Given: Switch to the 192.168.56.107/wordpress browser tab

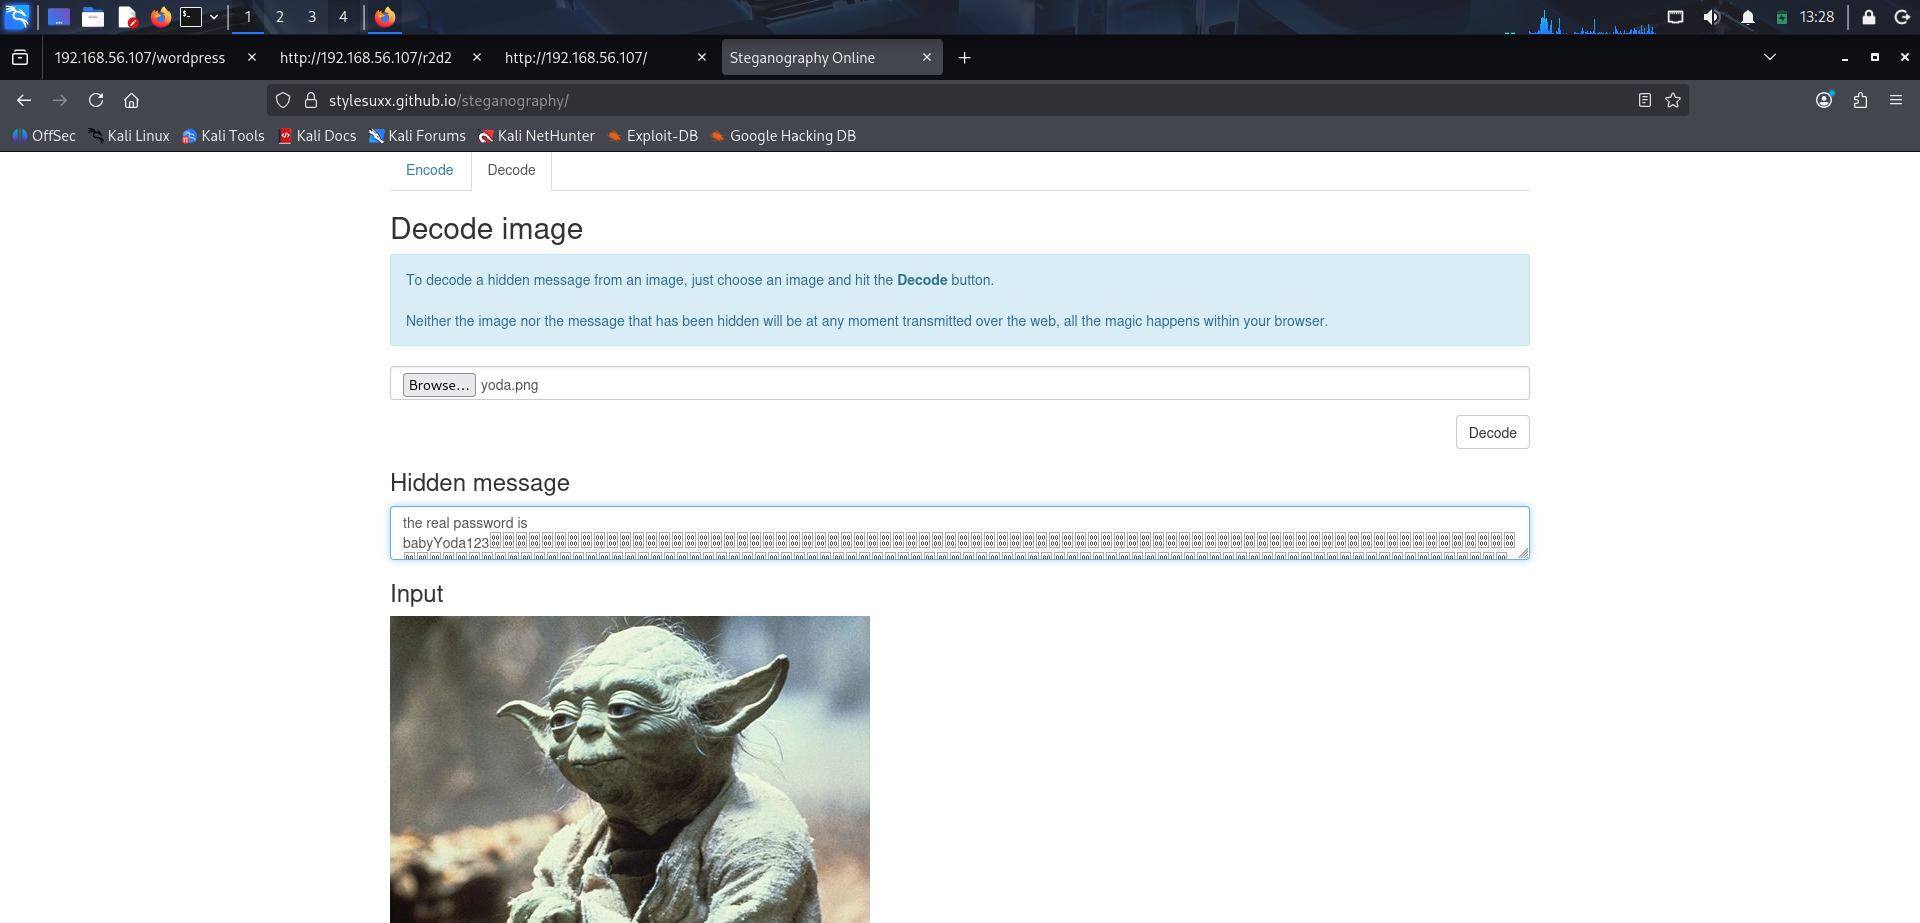Looking at the screenshot, I should 140,57.
